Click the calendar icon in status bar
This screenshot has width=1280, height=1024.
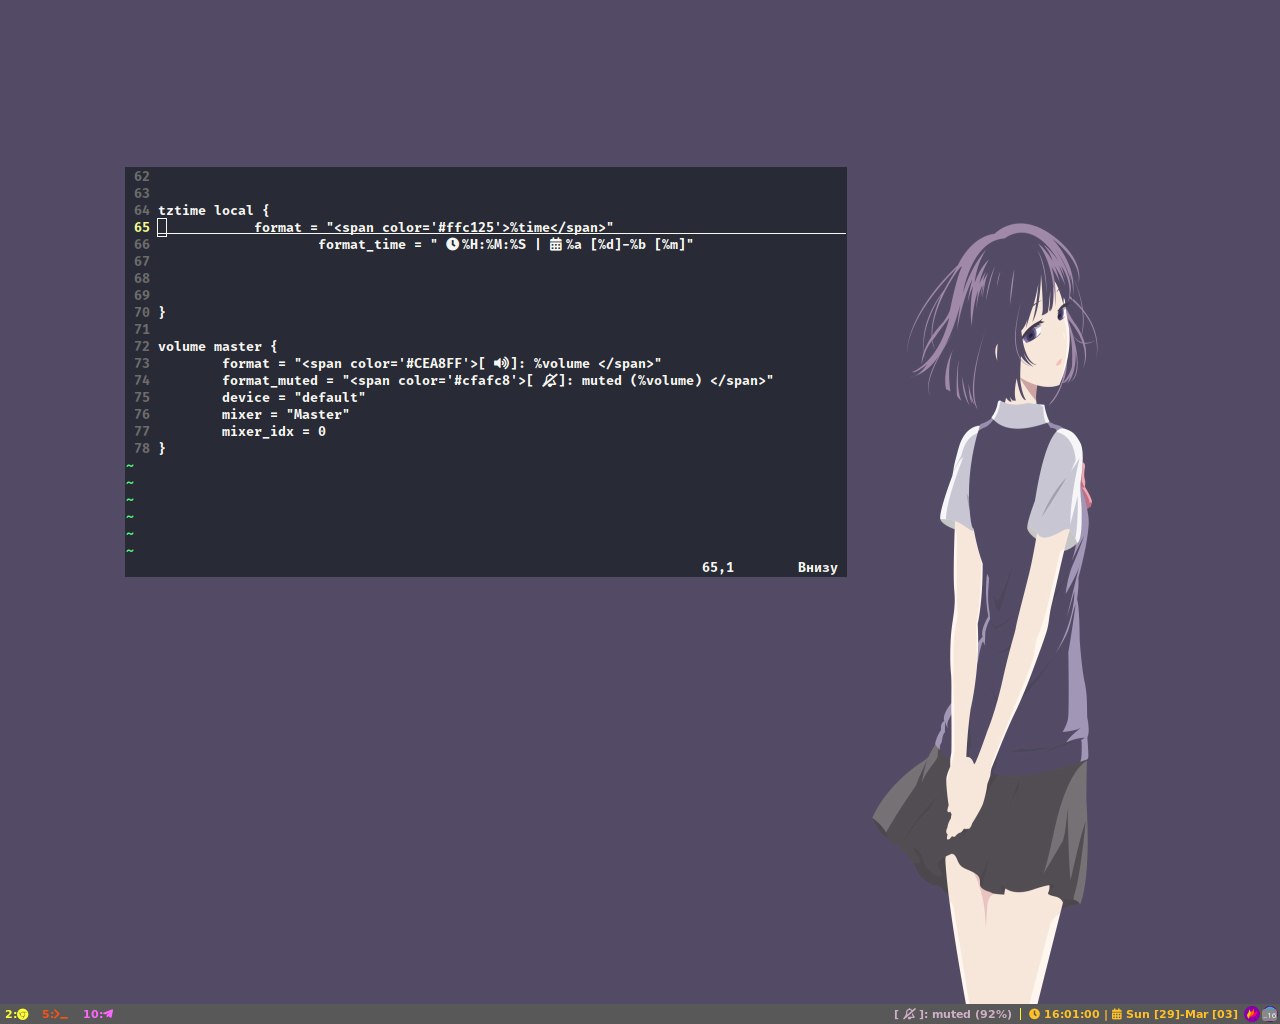pos(1117,1014)
